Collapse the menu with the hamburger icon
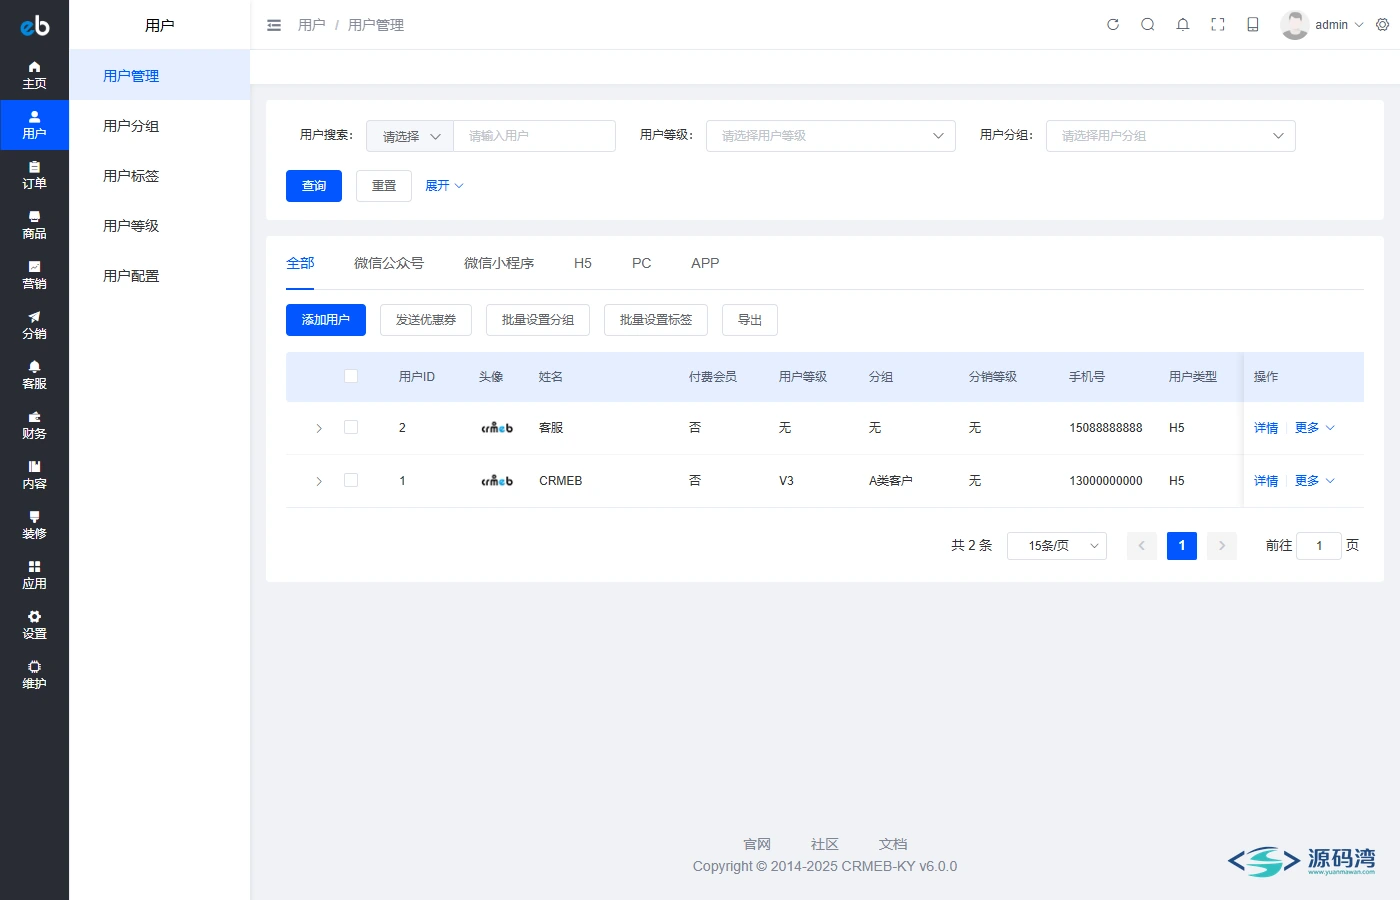 click(274, 25)
